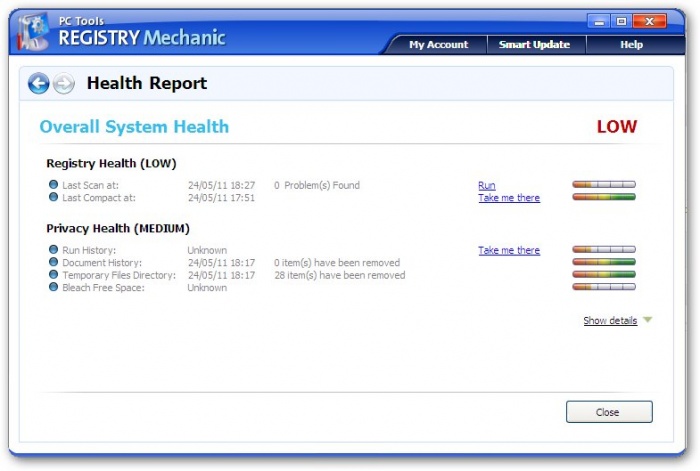Viewport: 700px width, 471px height.
Task: Open the My Account tab
Action: (x=438, y=45)
